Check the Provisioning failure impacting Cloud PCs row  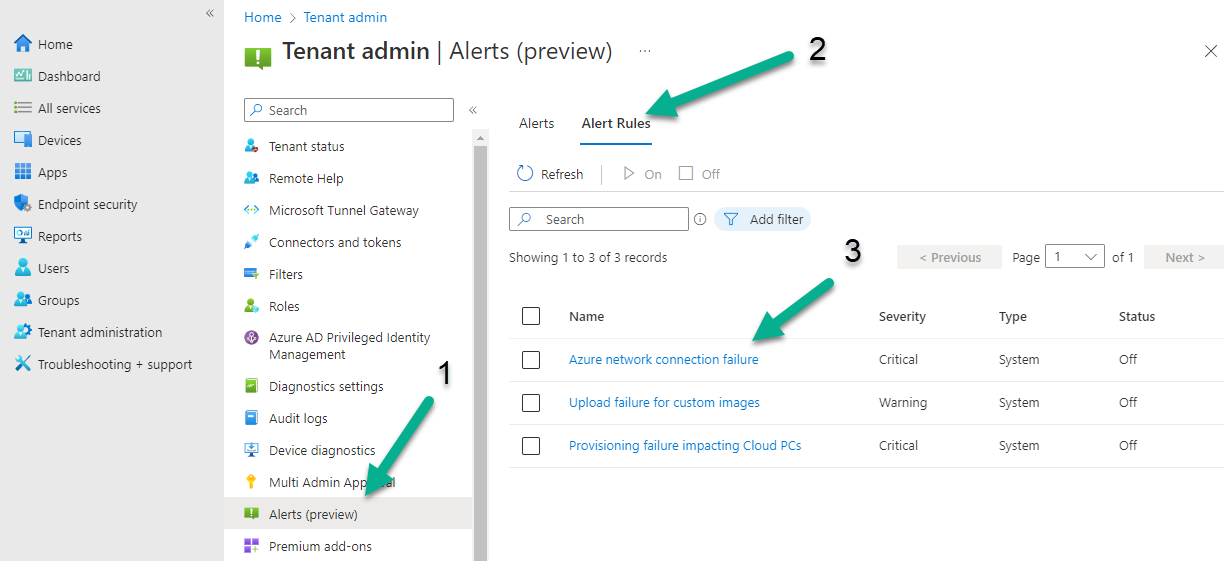click(531, 446)
